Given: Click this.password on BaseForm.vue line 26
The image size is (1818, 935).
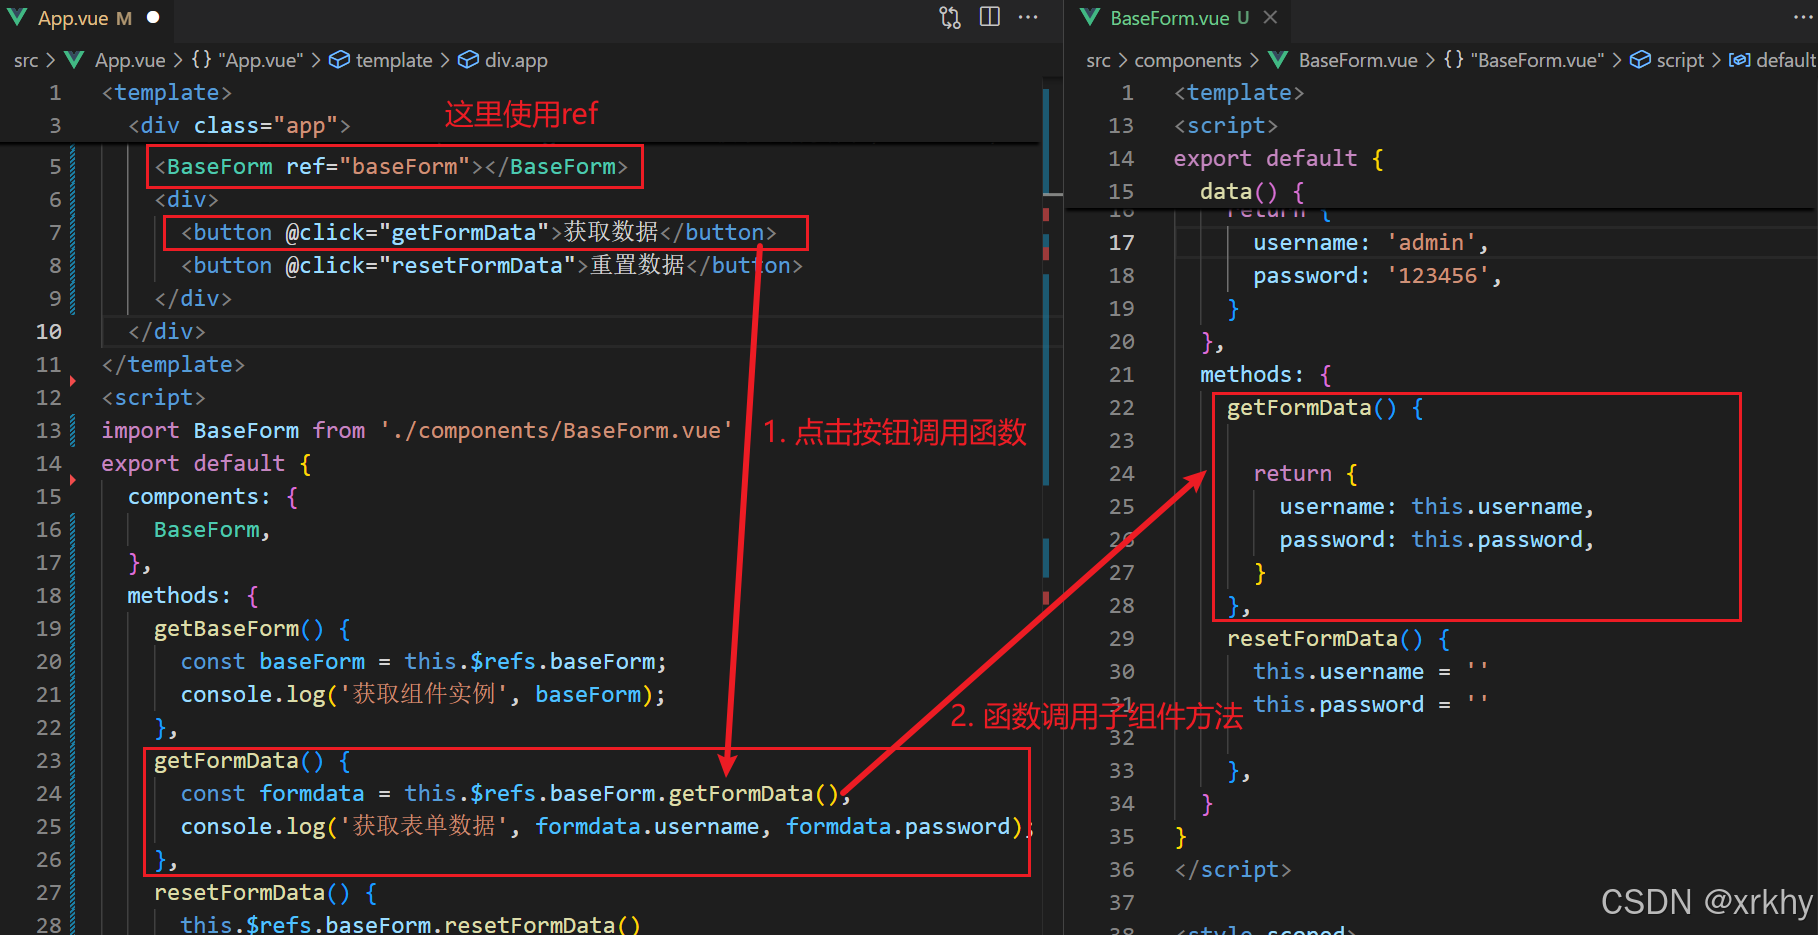Looking at the screenshot, I should click(x=1496, y=539).
